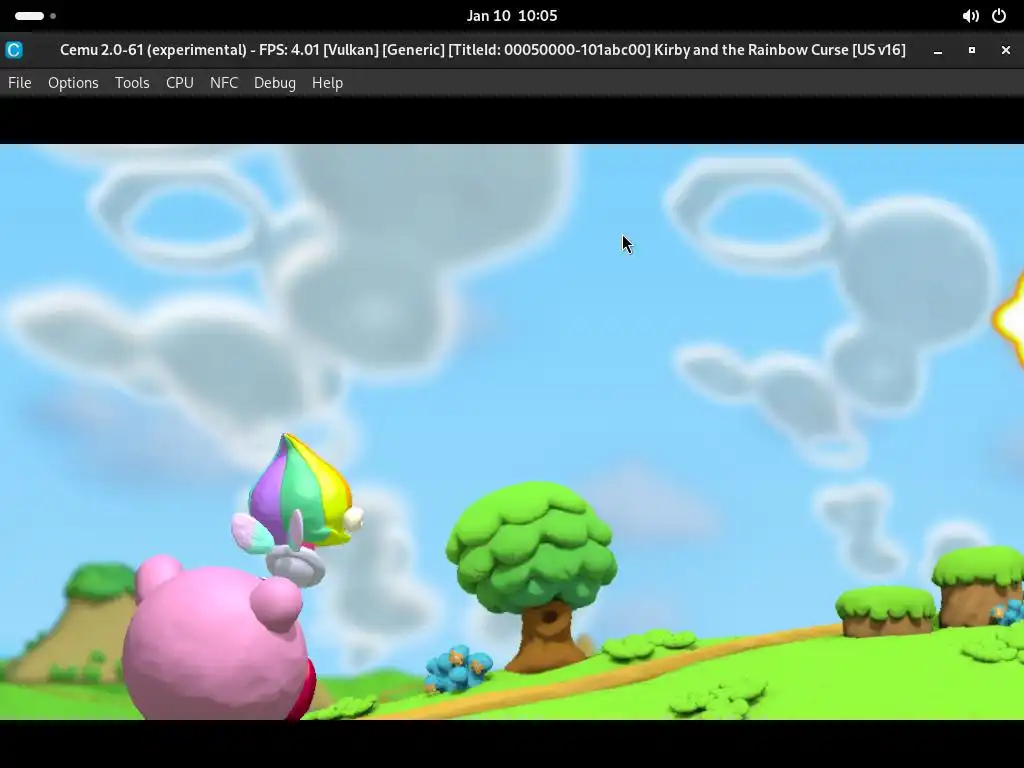Screen dimensions: 1024x768
Task: Click the pink Kirby character in game view
Action: [219, 639]
